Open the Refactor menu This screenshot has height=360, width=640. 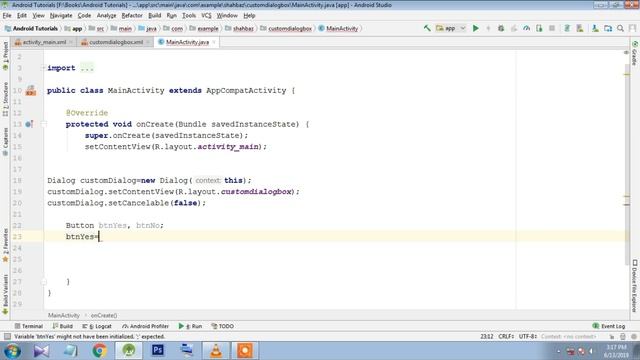(x=132, y=16)
